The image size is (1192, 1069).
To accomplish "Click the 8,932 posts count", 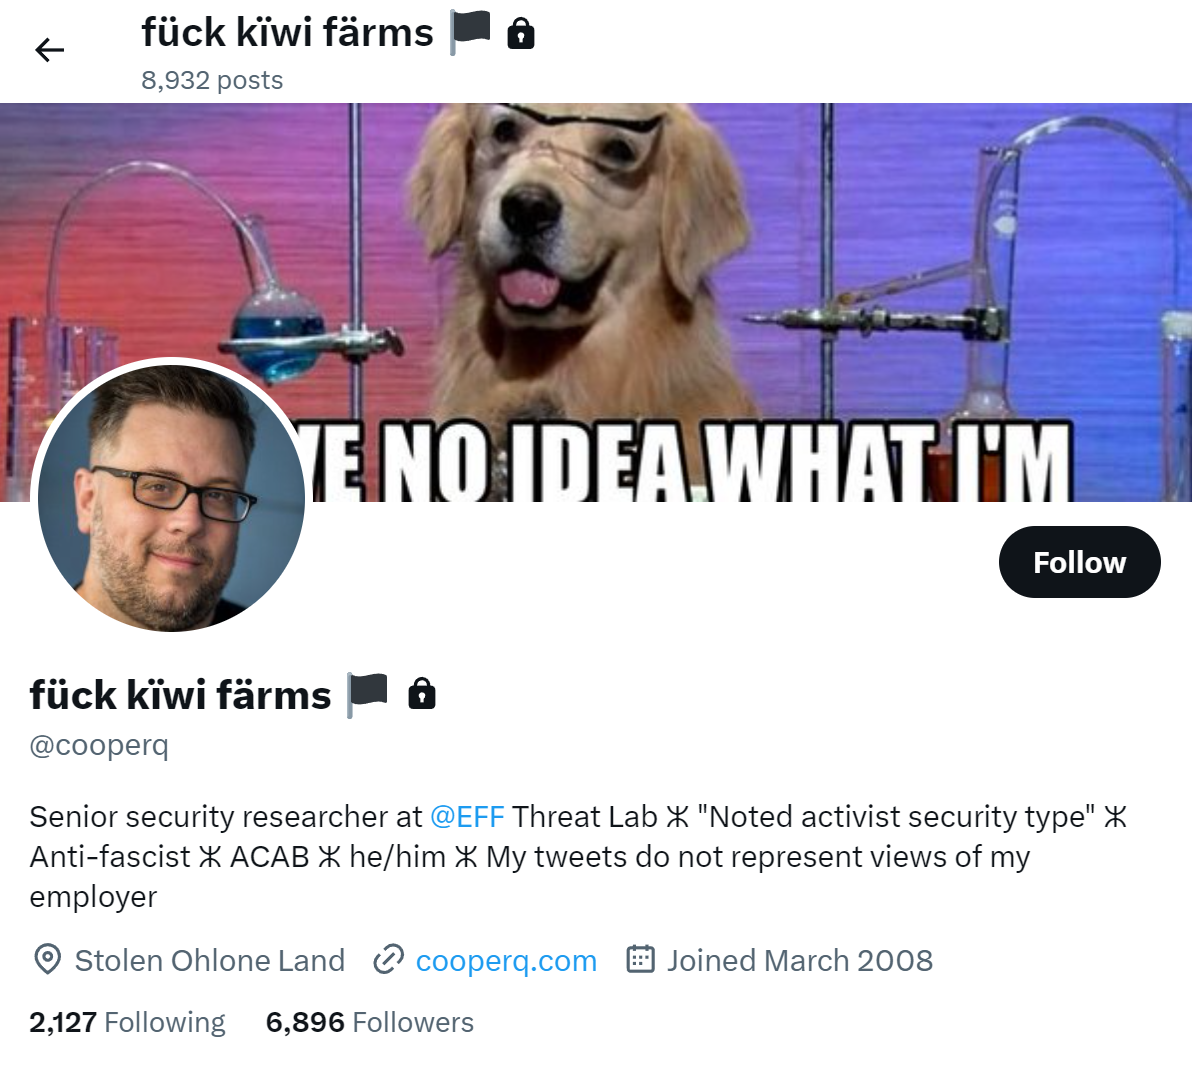I will click(x=212, y=80).
